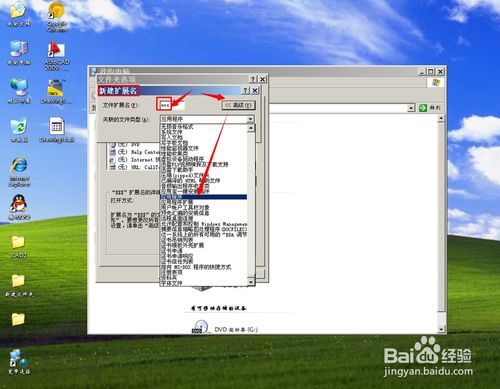Select the Network Places desktop icon
500x389 pixels.
tap(19, 91)
